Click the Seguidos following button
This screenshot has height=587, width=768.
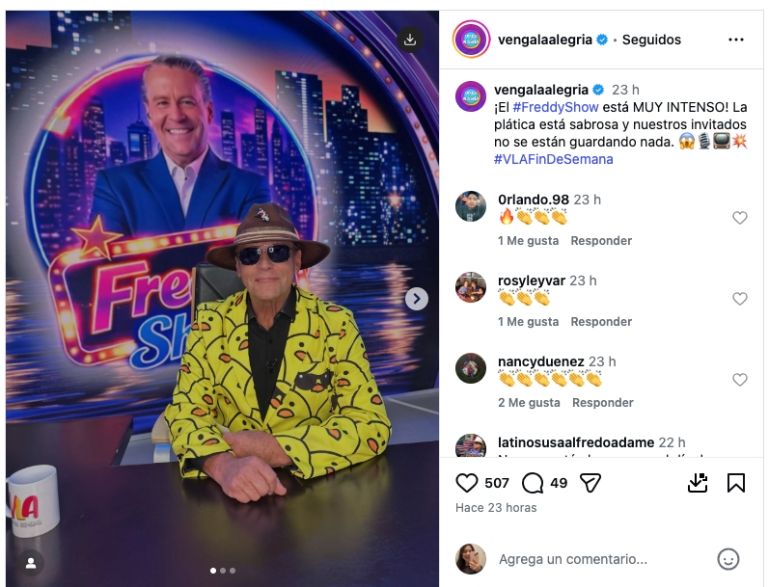(x=651, y=40)
